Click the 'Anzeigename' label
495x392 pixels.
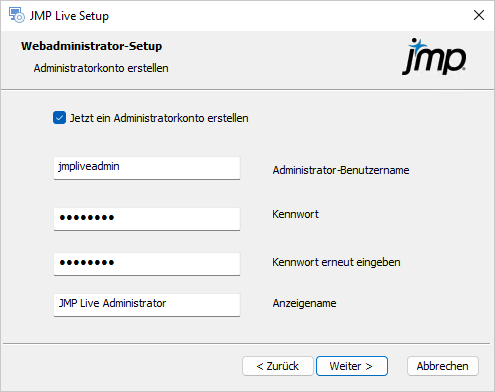pos(304,303)
